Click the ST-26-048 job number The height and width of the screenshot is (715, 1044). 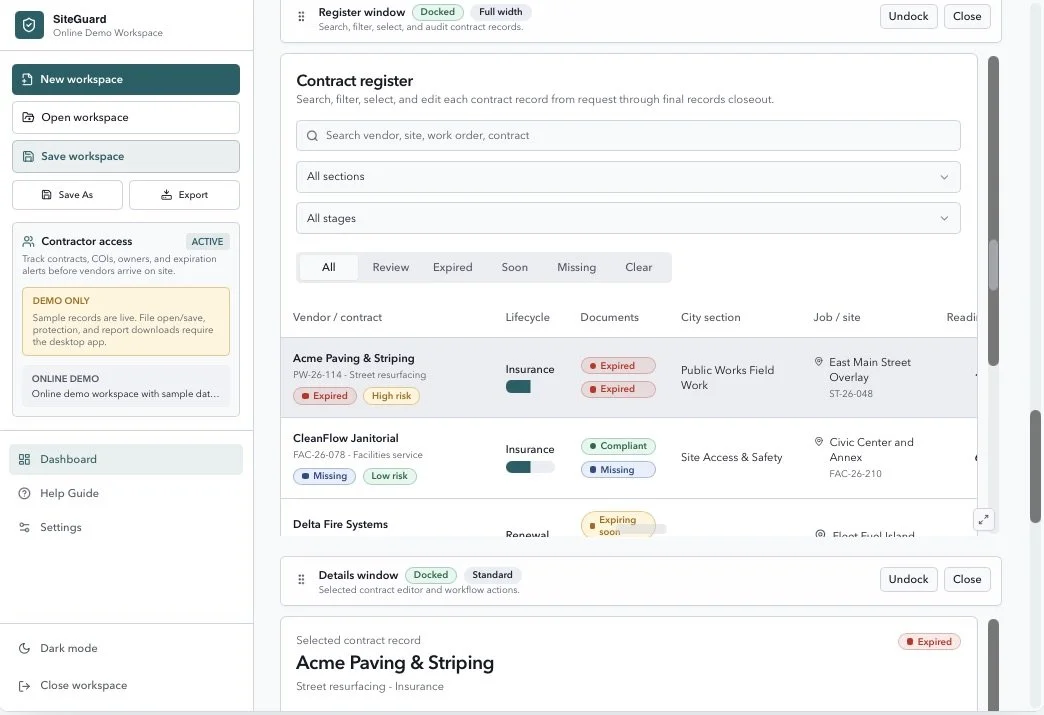(x=851, y=394)
